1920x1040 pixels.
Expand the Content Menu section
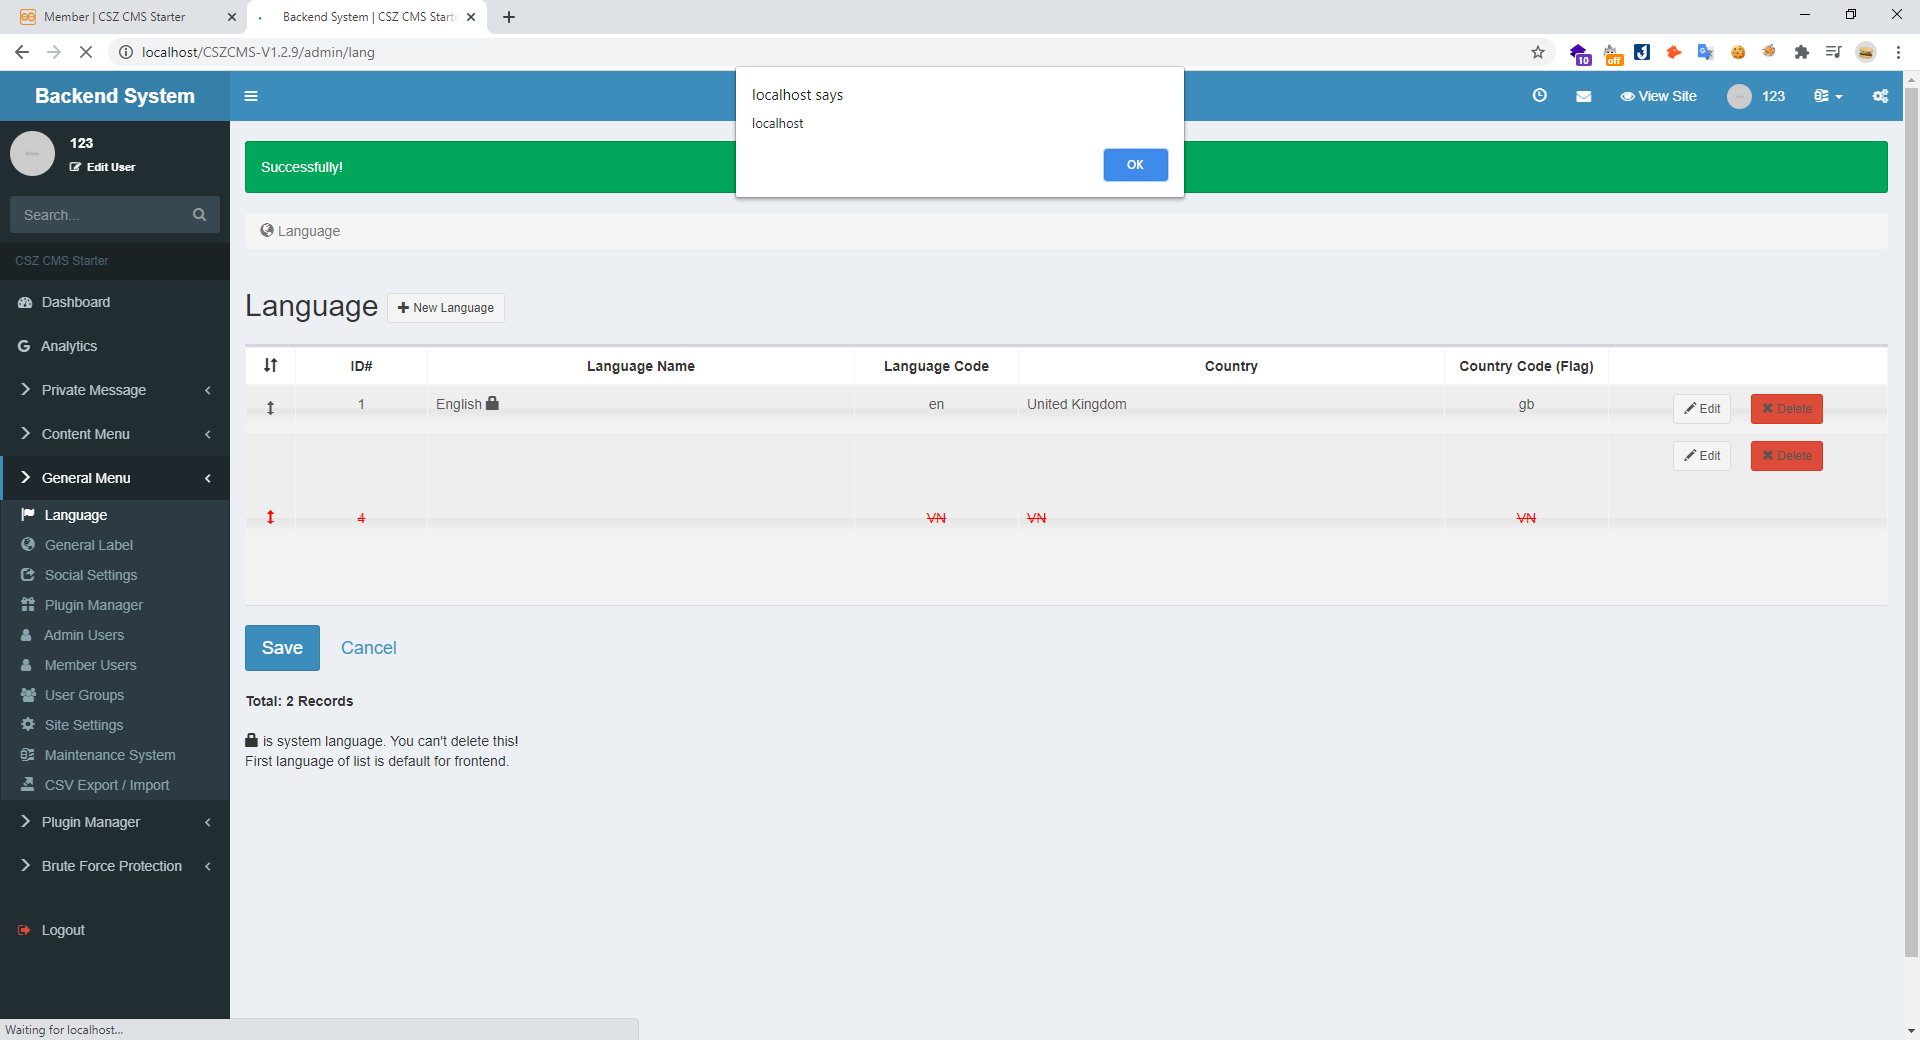pos(115,434)
